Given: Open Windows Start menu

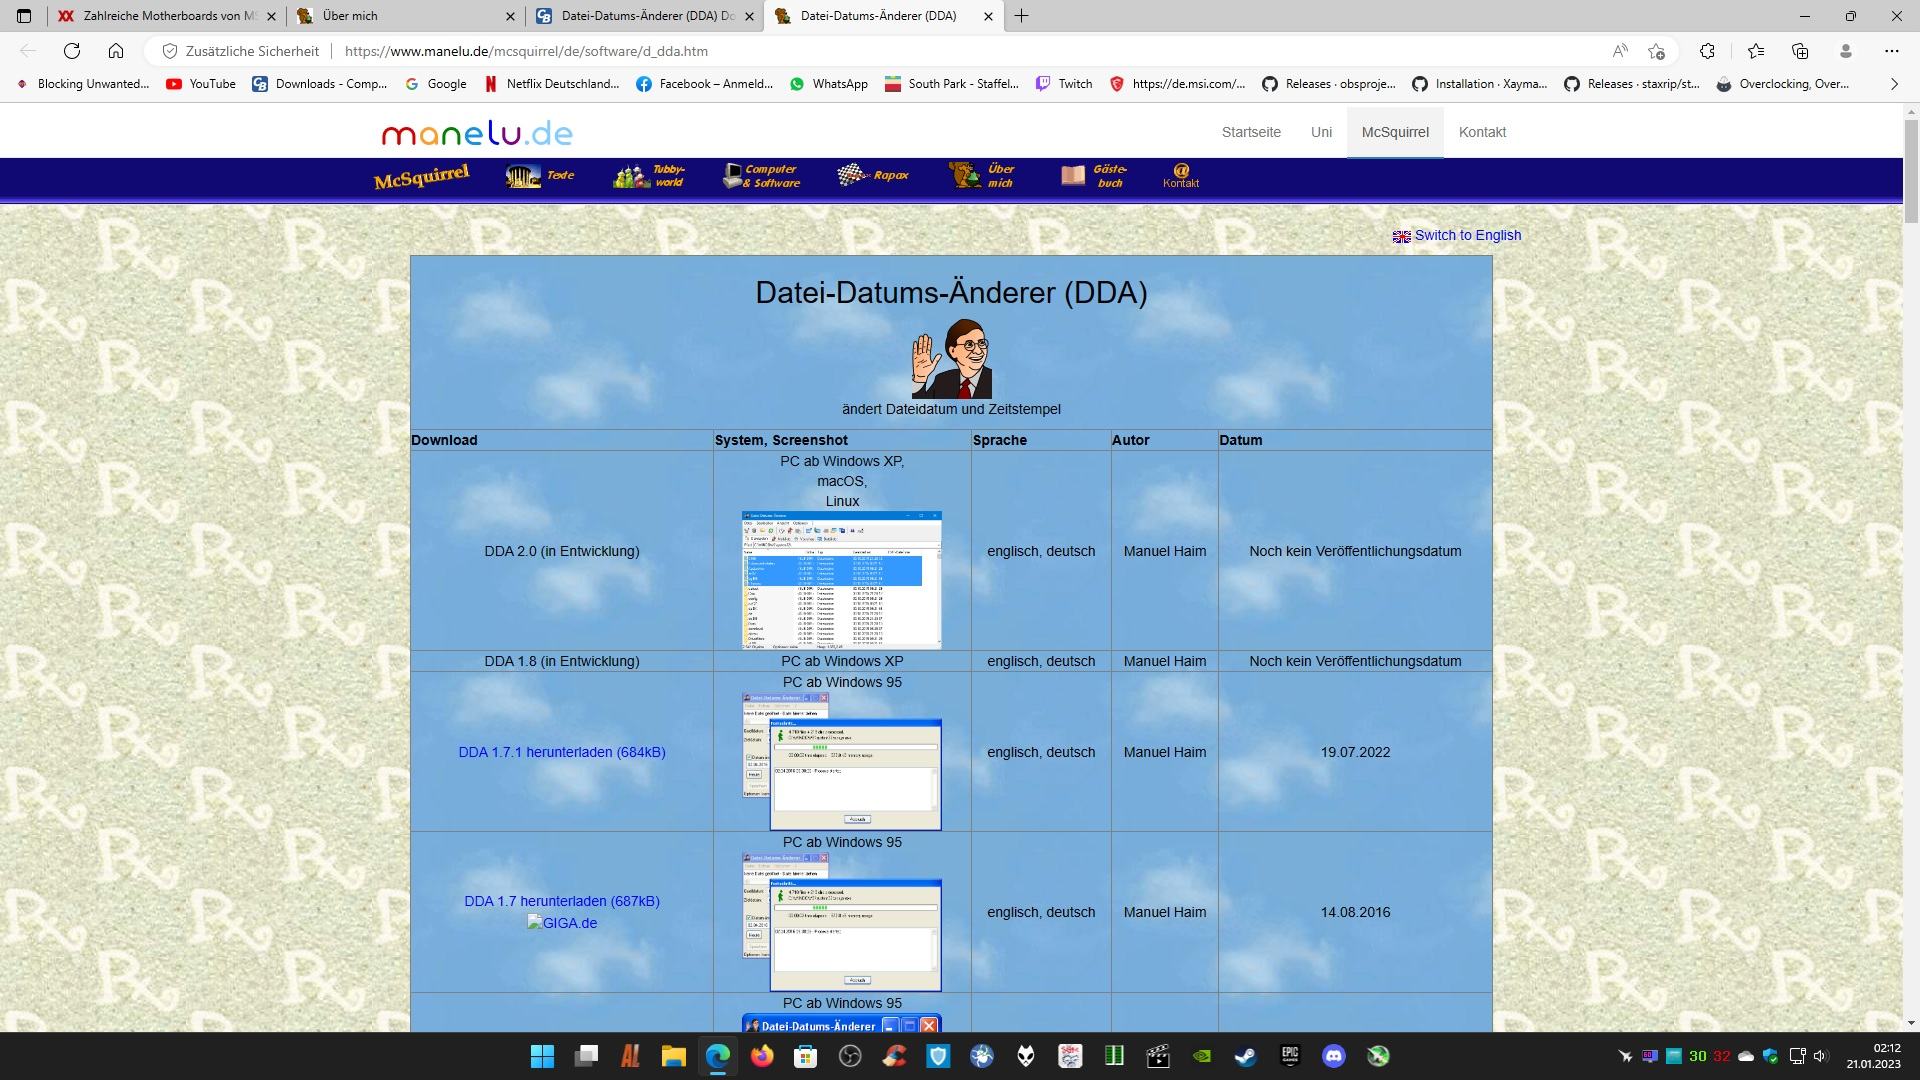Looking at the screenshot, I should 542,1056.
